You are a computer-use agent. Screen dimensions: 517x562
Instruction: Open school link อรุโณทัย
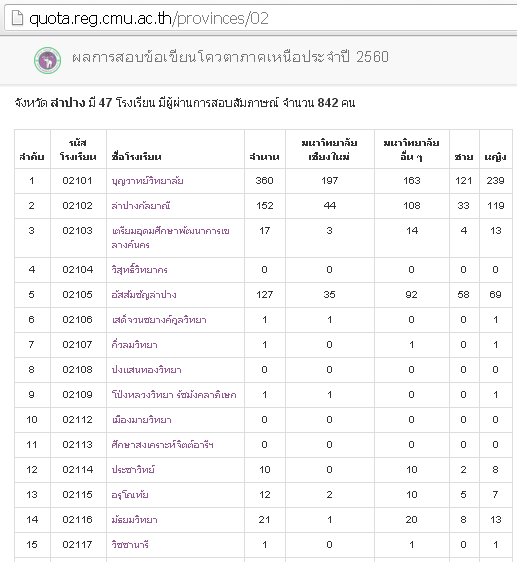[x=130, y=495]
